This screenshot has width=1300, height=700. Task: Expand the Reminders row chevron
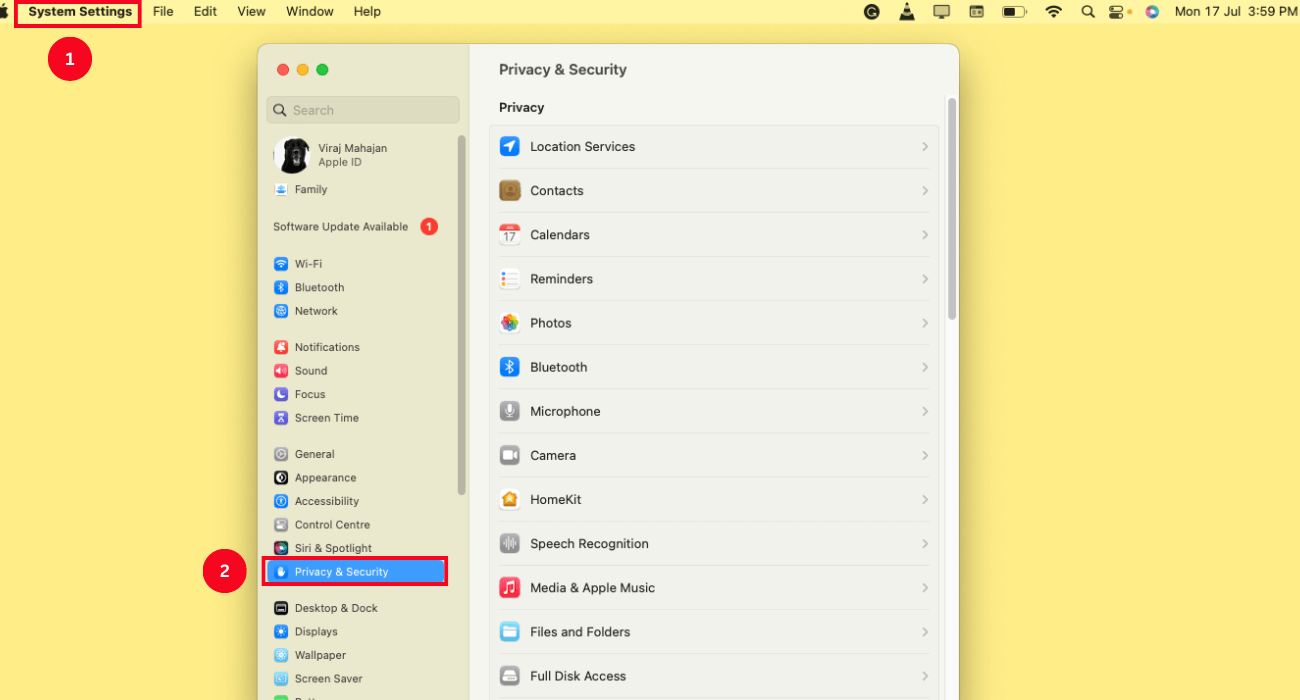pyautogui.click(x=925, y=279)
